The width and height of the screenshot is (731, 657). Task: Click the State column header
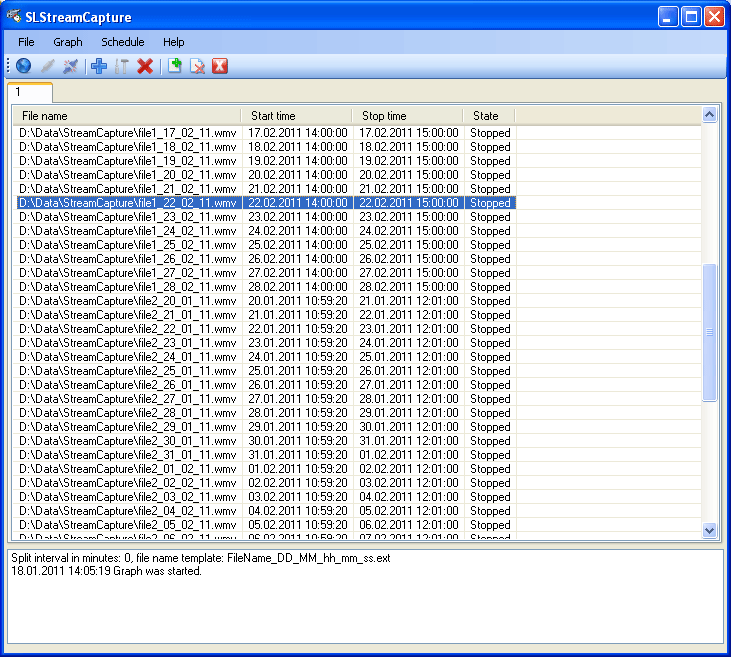(489, 116)
